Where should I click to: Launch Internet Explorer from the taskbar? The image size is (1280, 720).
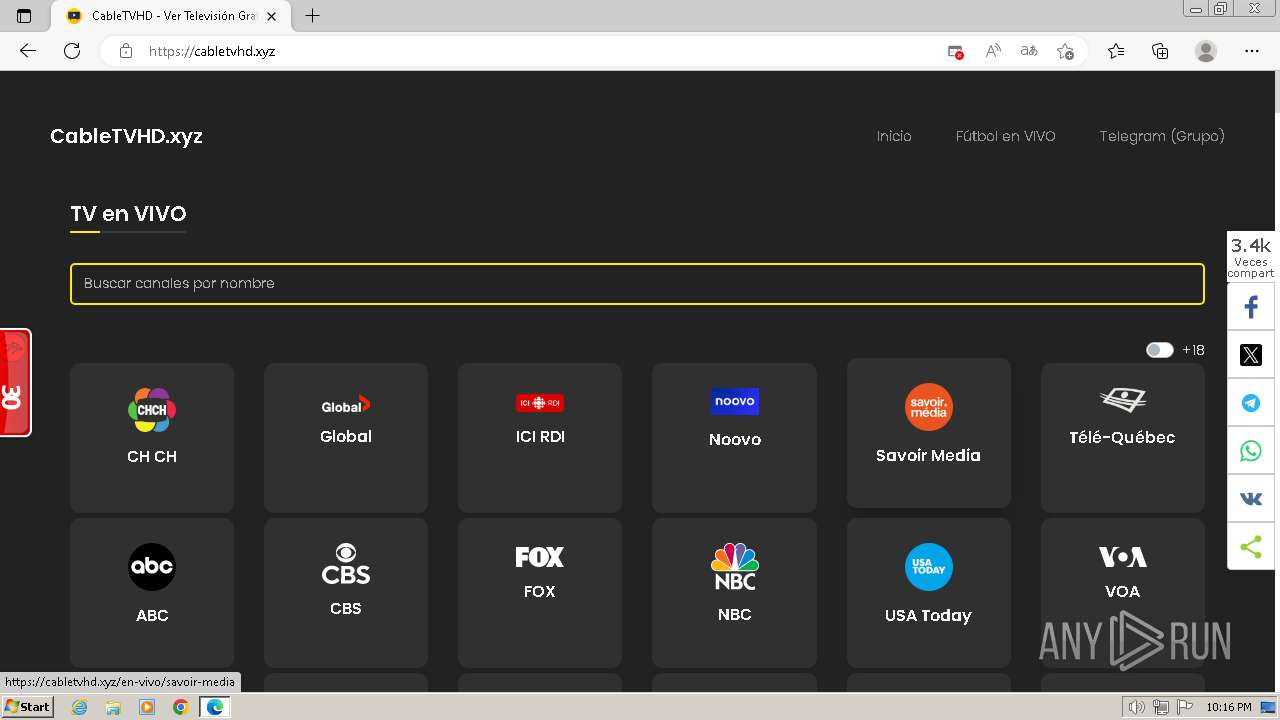point(80,707)
